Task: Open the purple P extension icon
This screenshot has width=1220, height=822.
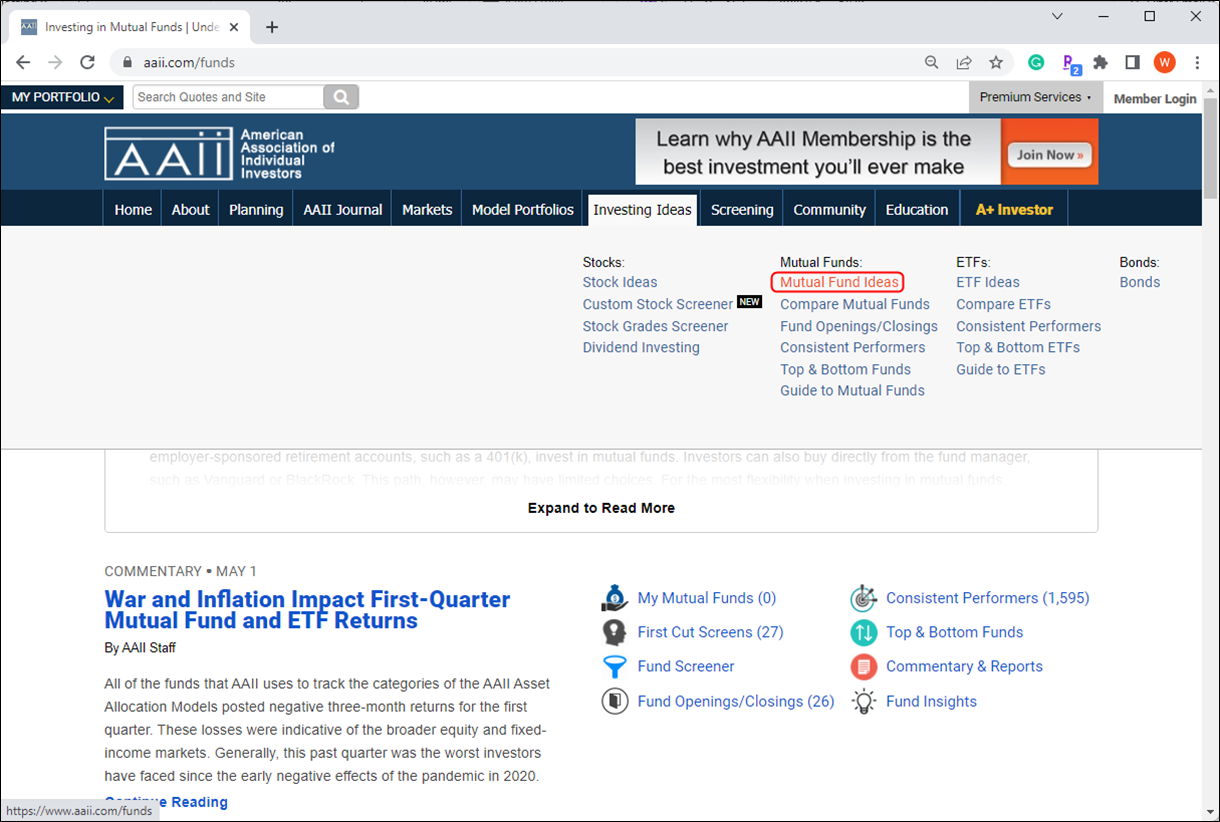Action: click(x=1069, y=63)
